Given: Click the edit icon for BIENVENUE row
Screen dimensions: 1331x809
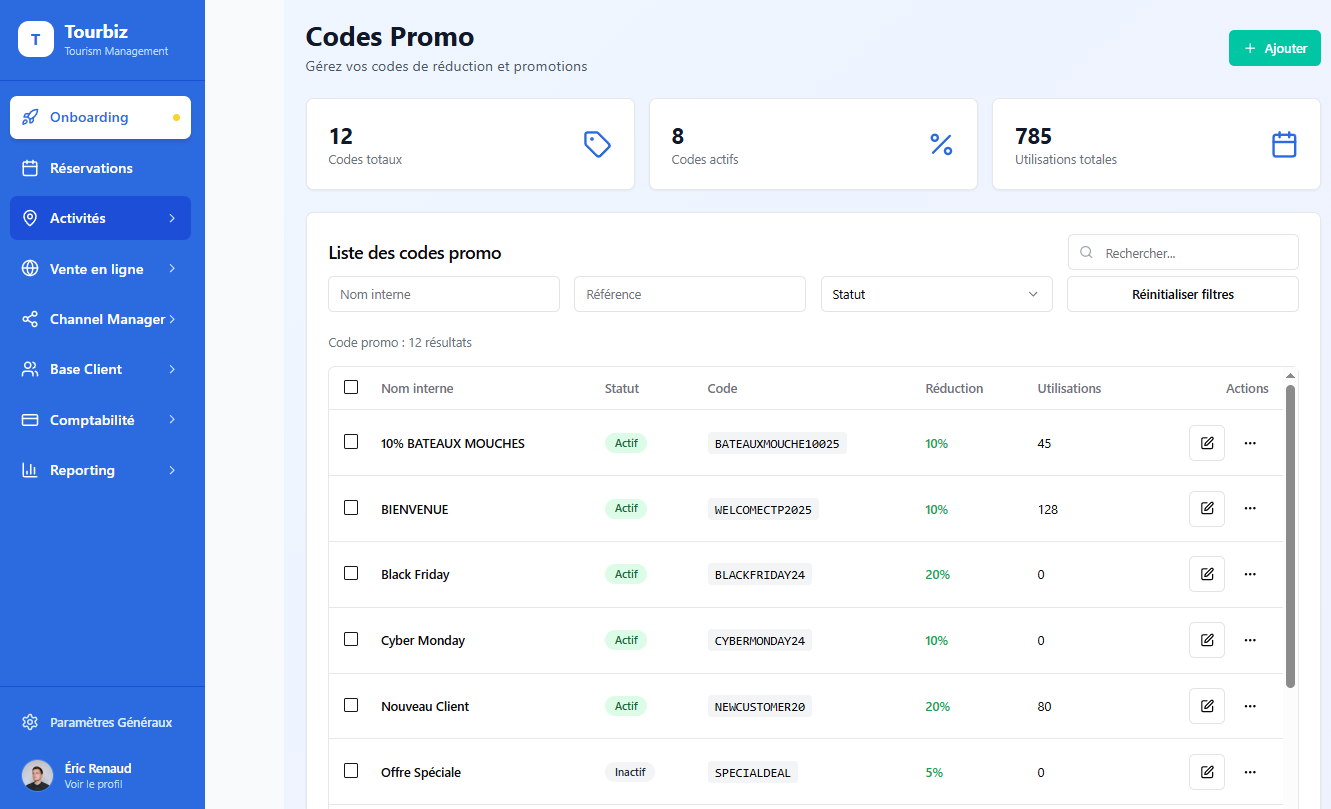Looking at the screenshot, I should (1206, 509).
